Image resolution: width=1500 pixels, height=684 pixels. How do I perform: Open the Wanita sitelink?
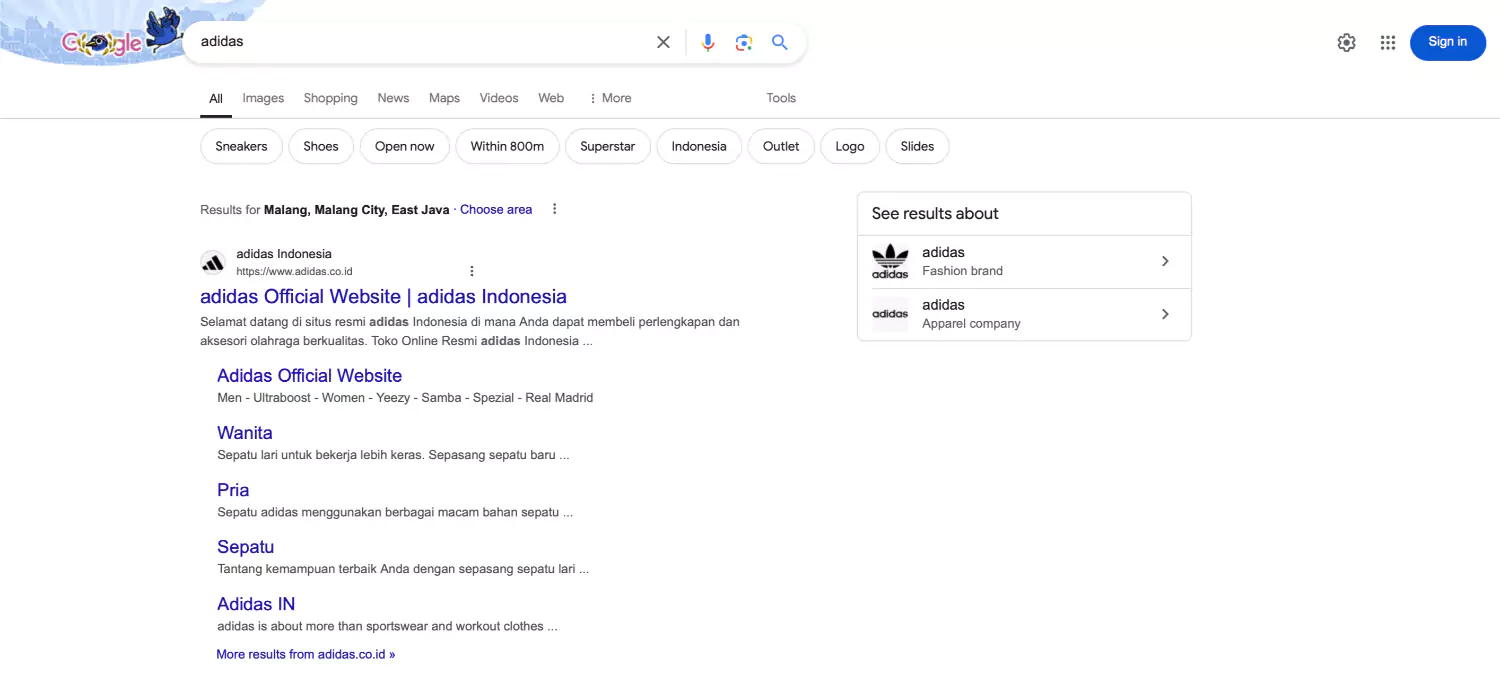click(x=245, y=433)
